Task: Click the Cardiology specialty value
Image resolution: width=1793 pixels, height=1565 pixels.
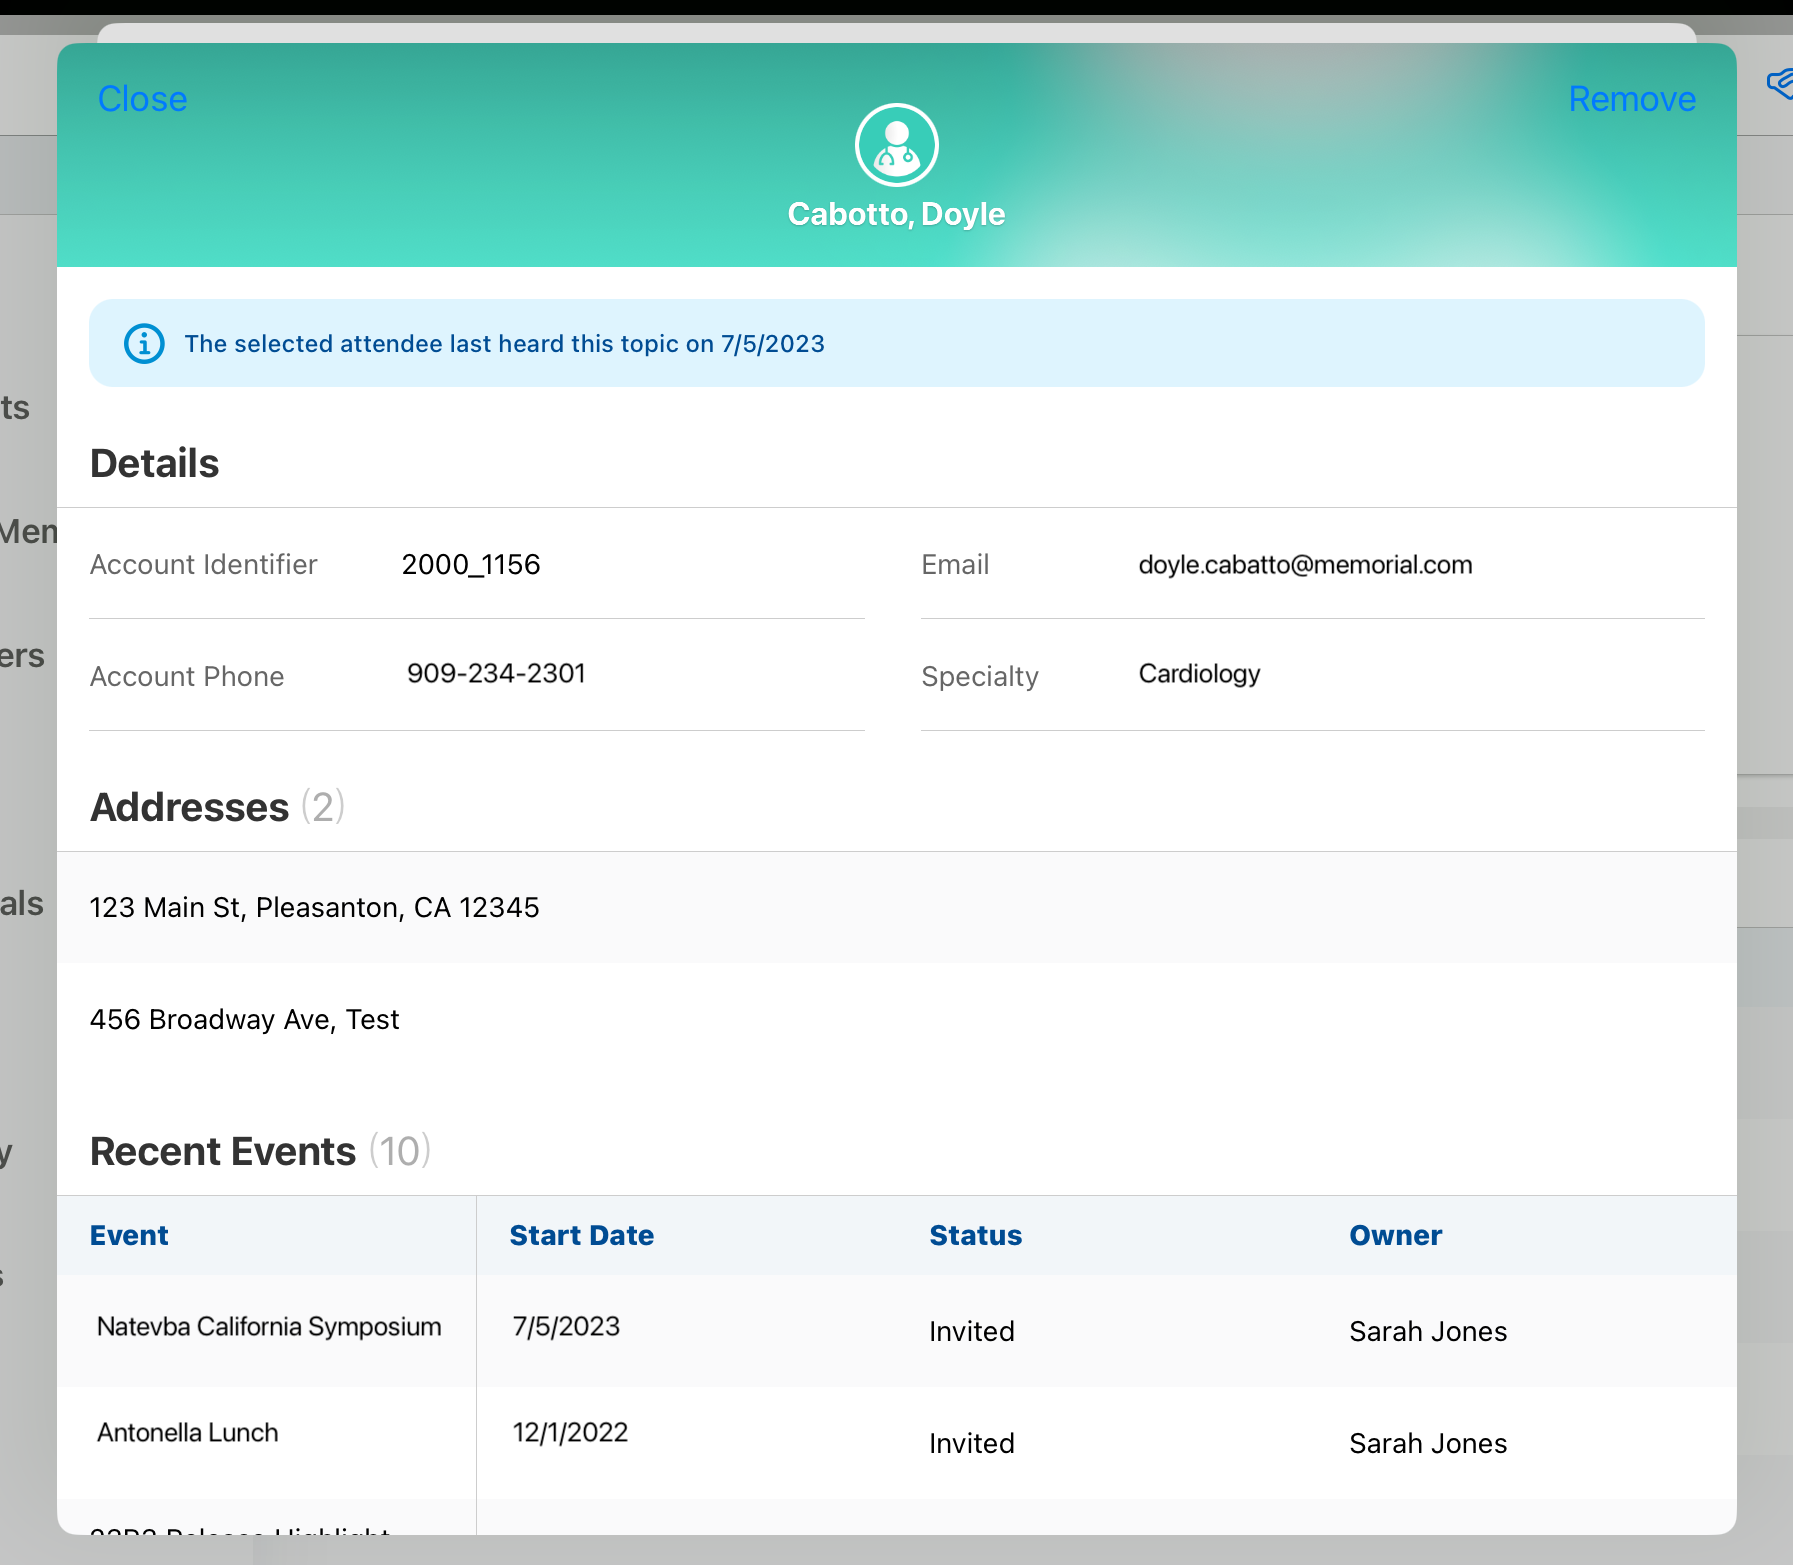Action: (1199, 674)
